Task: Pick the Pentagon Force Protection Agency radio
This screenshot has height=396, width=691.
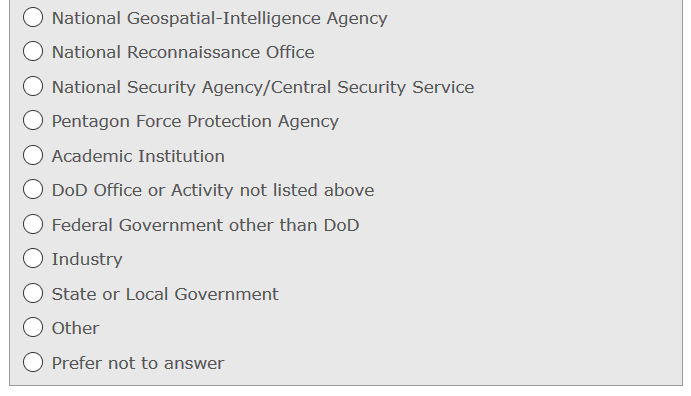Action: point(33,120)
